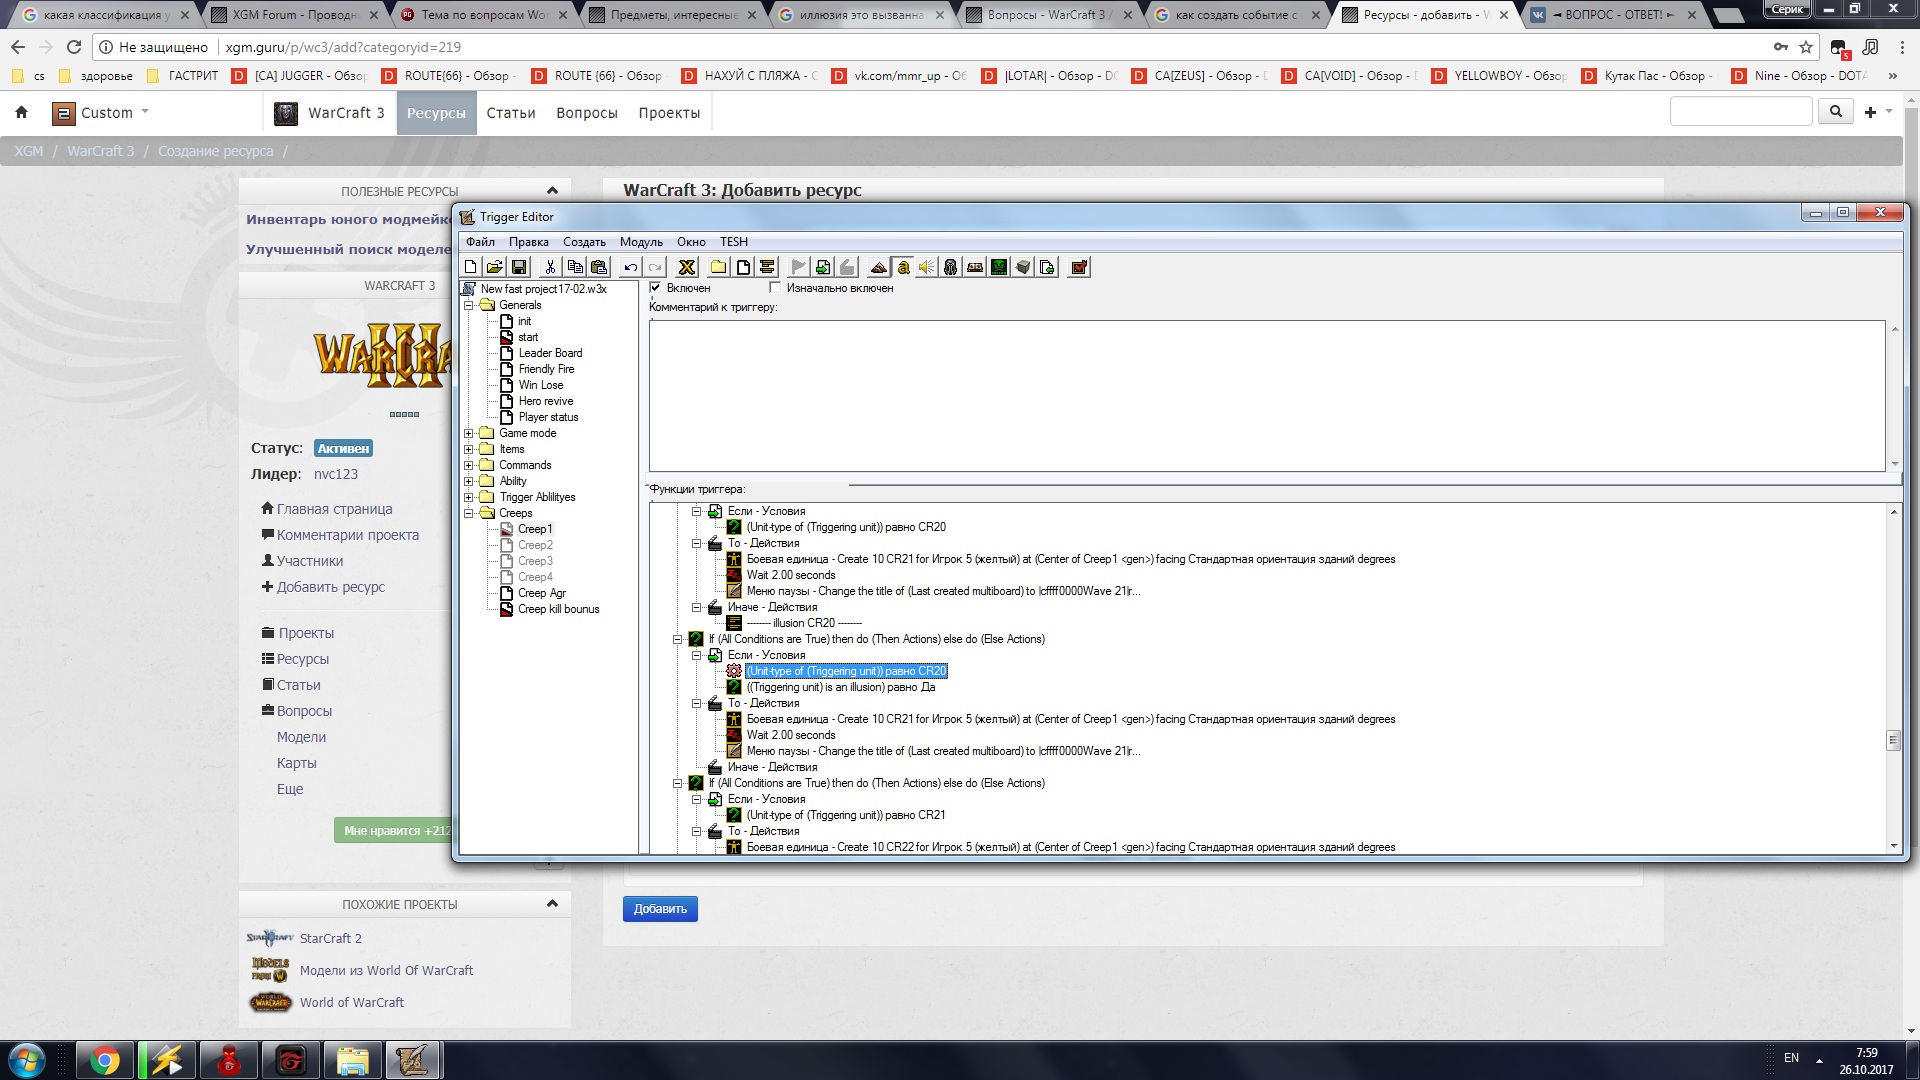Click the trigger functions vertical scrollbar thumb
1920x1080 pixels.
click(1893, 740)
